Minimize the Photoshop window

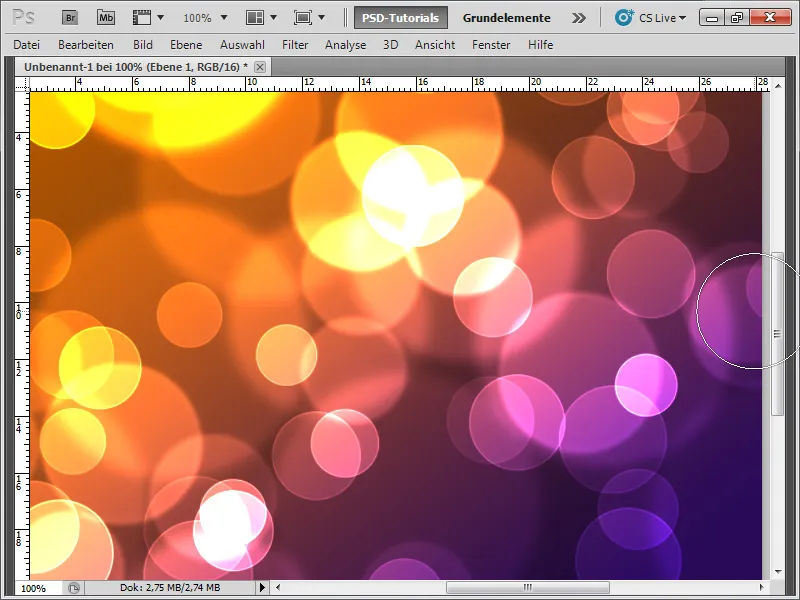click(712, 18)
